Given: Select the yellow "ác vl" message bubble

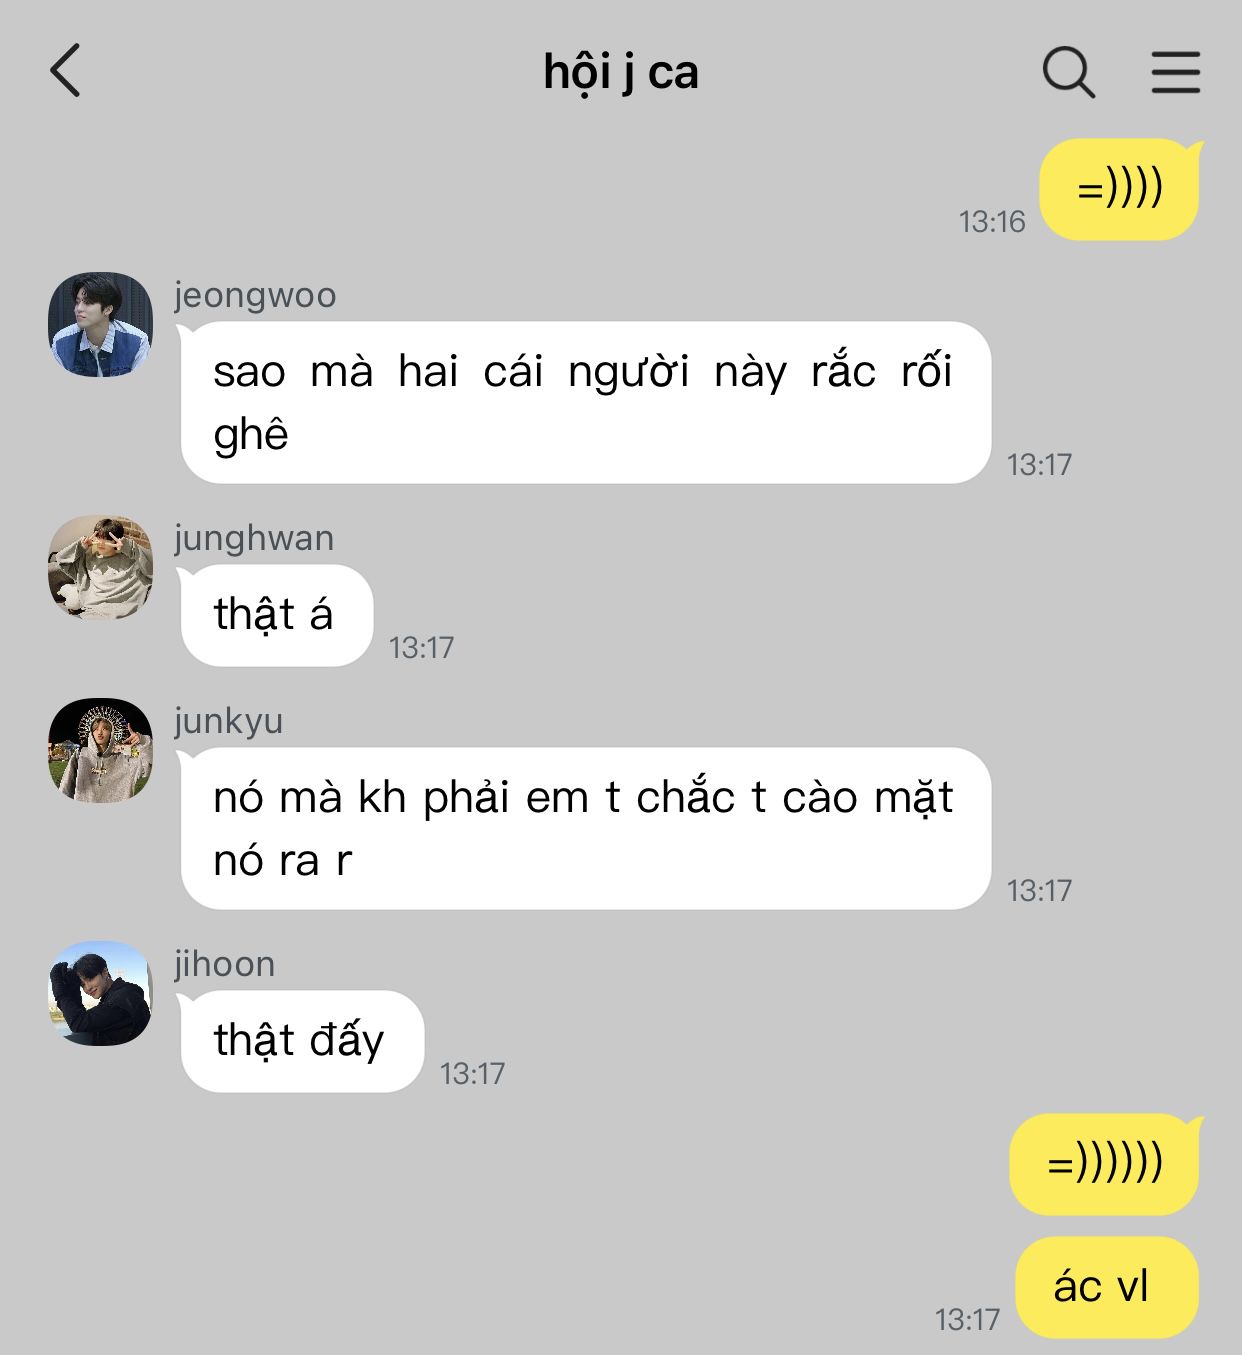Looking at the screenshot, I should tap(1107, 1287).
